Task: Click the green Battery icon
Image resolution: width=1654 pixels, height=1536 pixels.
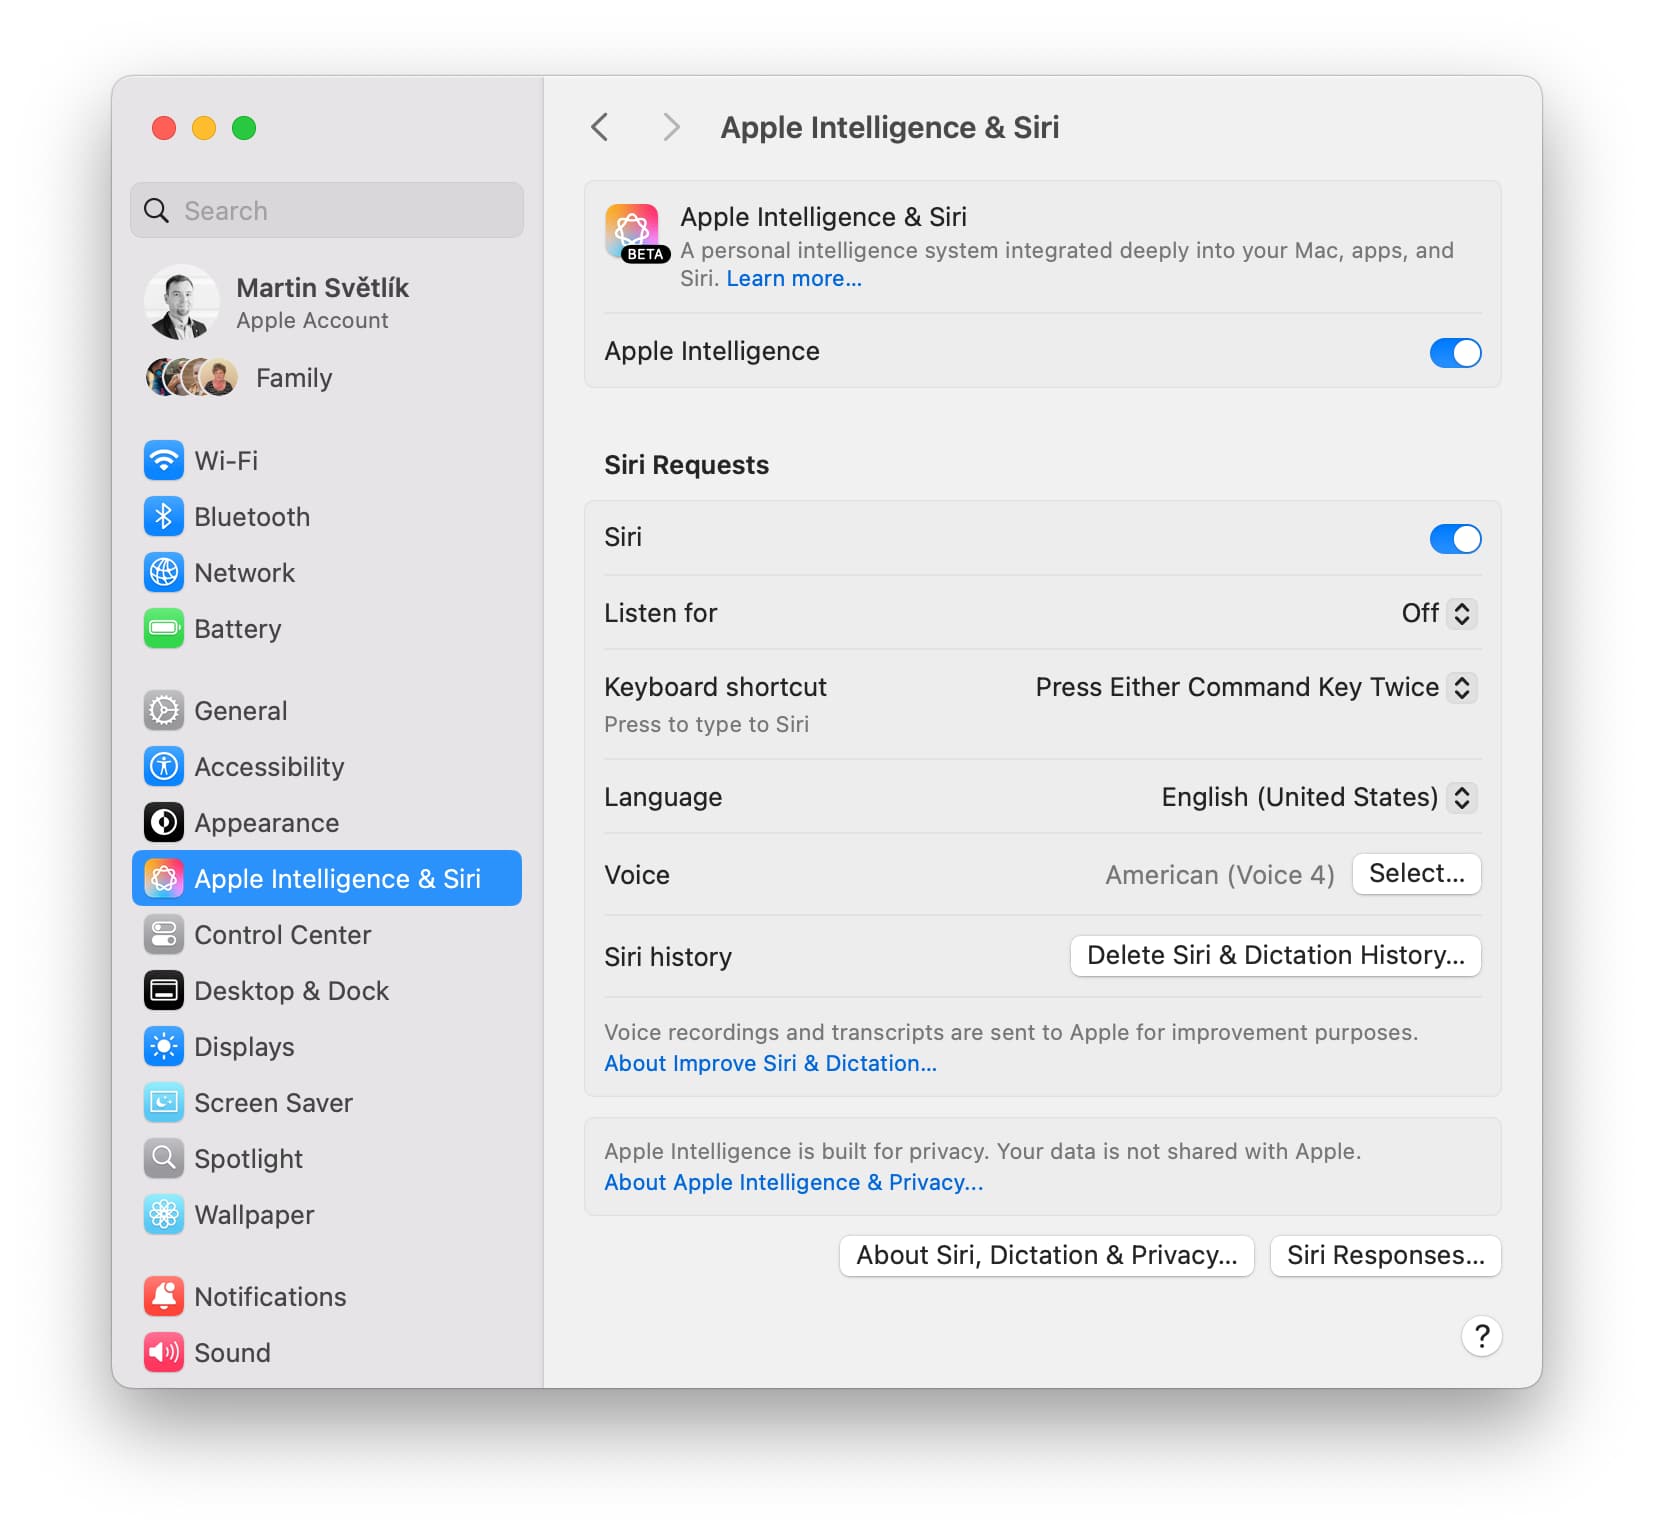Action: click(164, 629)
